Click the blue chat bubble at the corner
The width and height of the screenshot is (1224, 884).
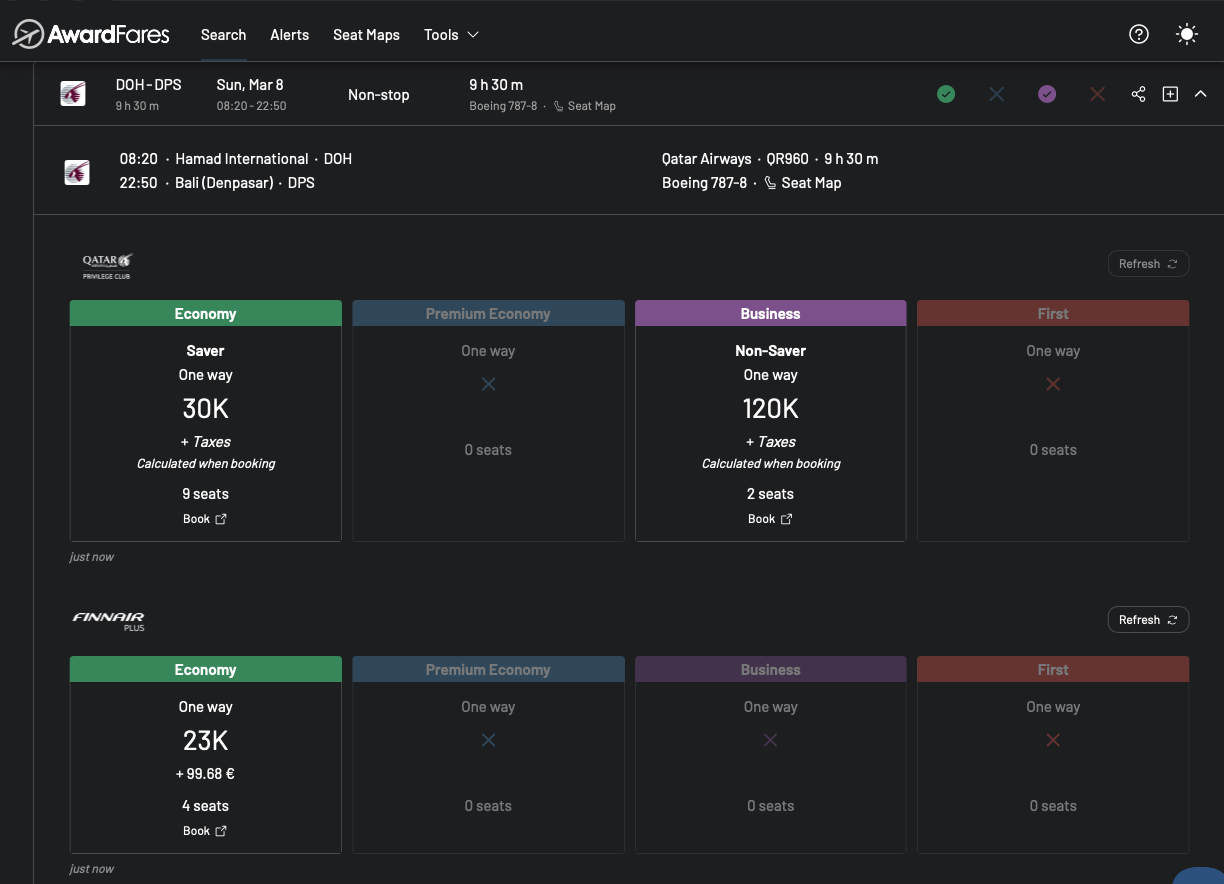click(x=1198, y=875)
